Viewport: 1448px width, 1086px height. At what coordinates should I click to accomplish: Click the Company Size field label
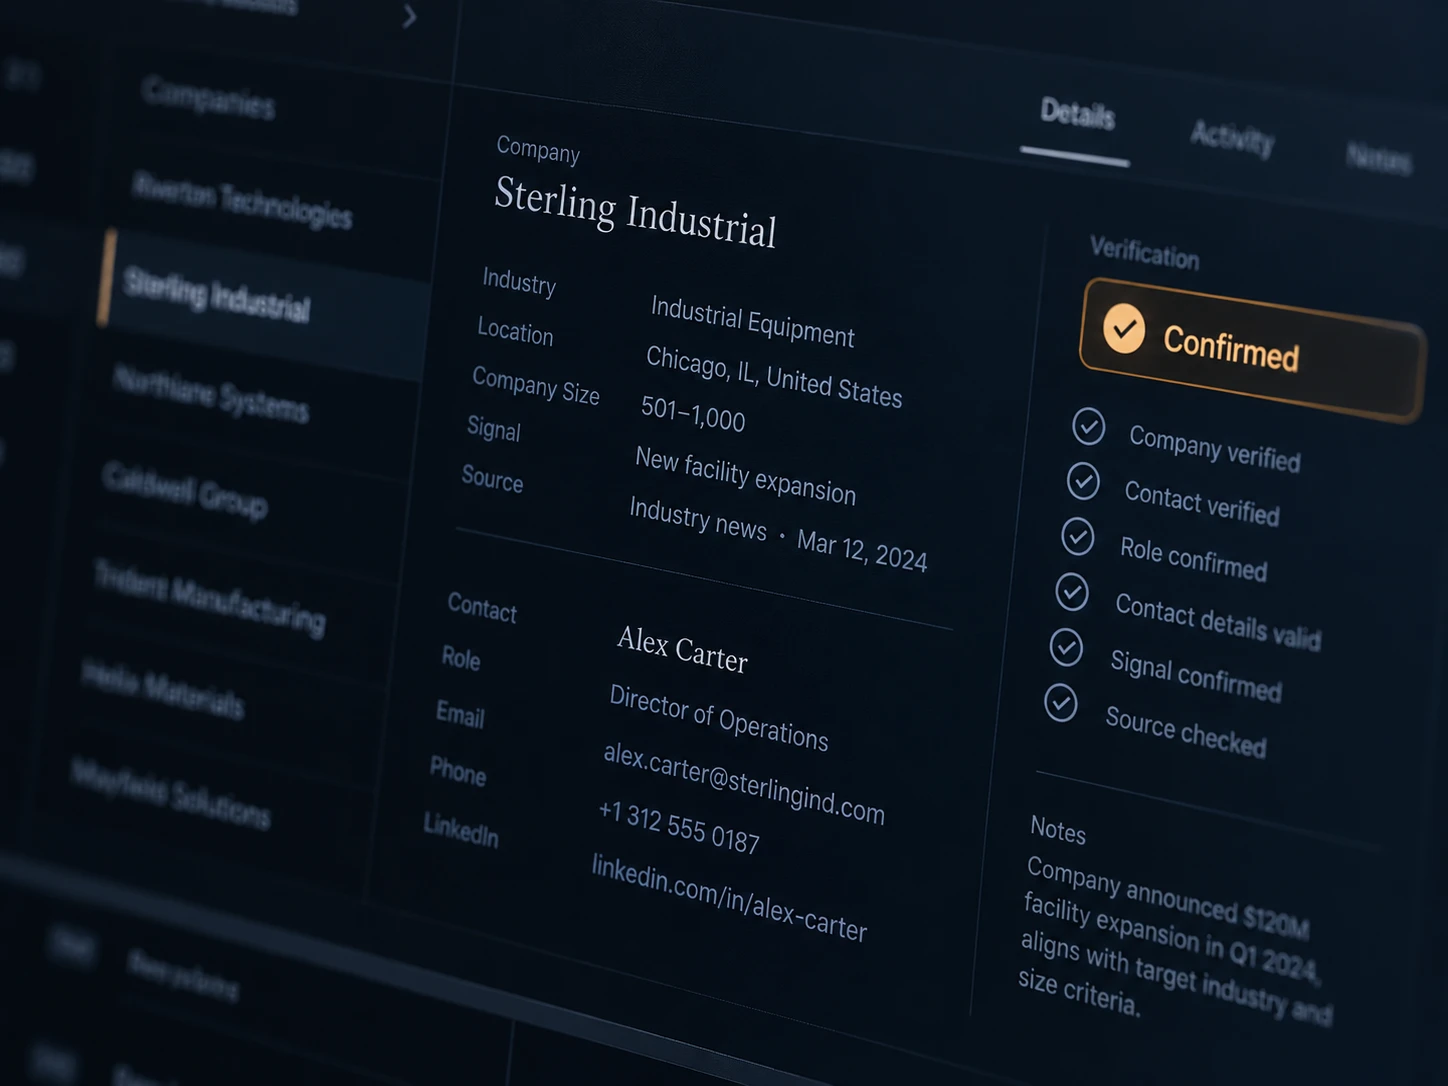point(535,385)
